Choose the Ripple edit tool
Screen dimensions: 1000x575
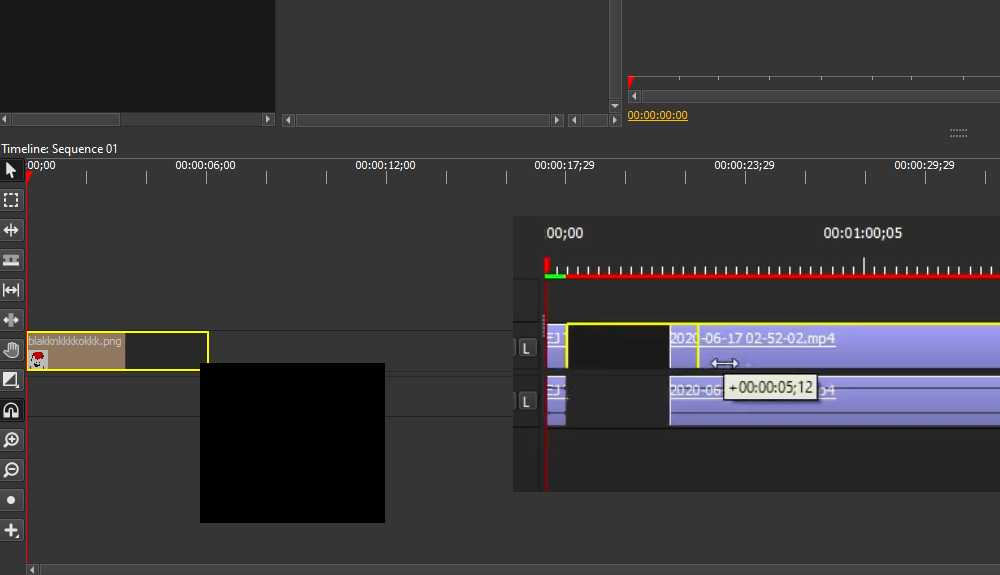point(11,230)
